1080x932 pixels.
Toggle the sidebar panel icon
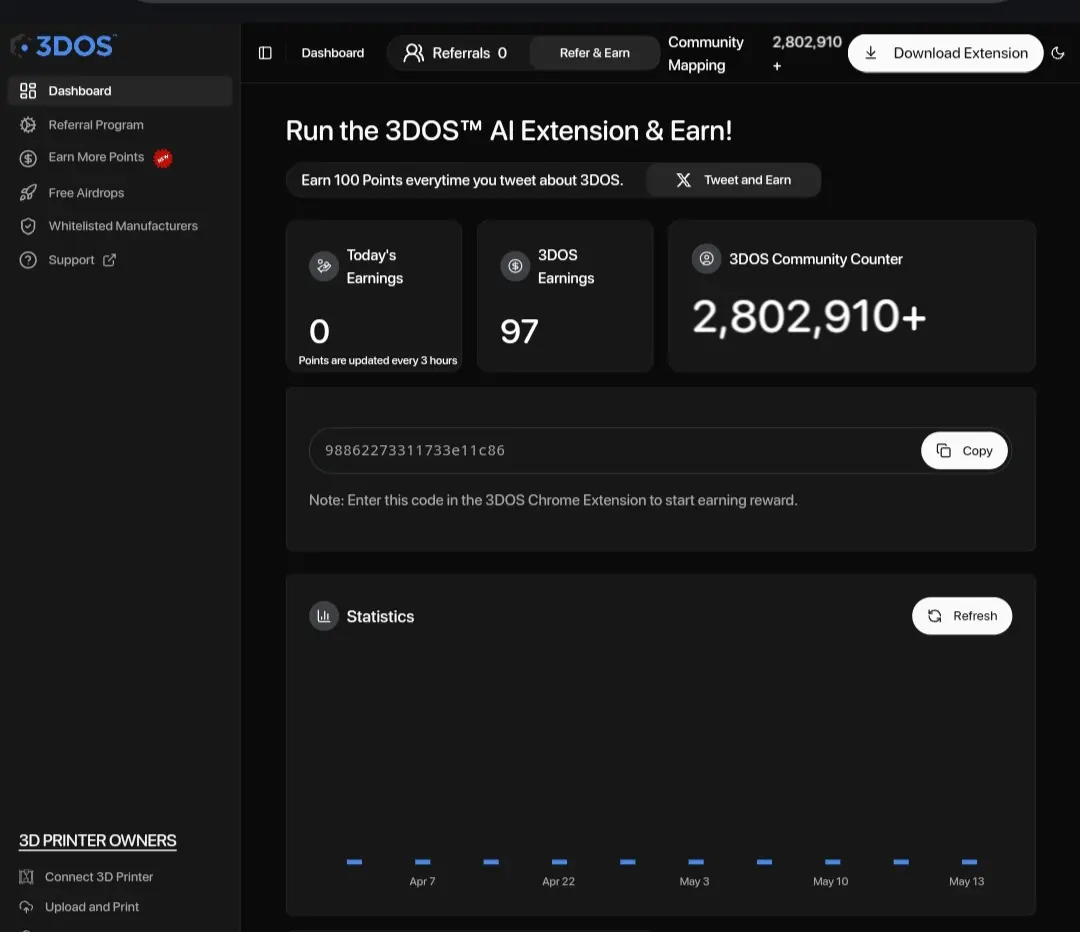(265, 53)
